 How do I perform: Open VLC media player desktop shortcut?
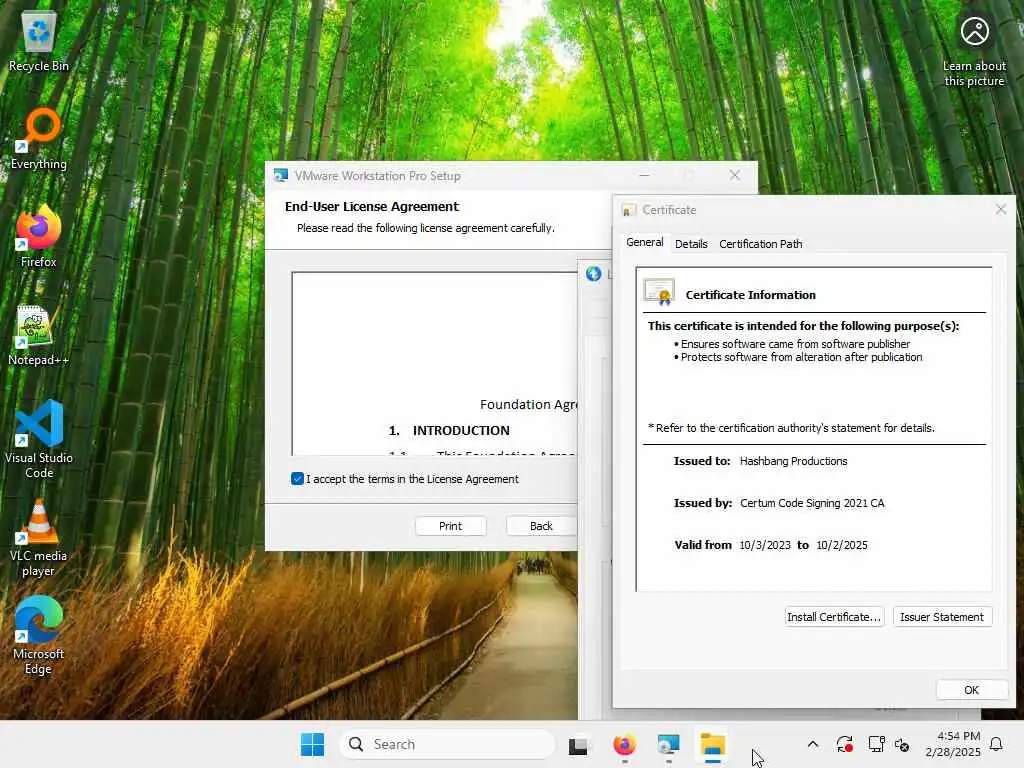(39, 538)
